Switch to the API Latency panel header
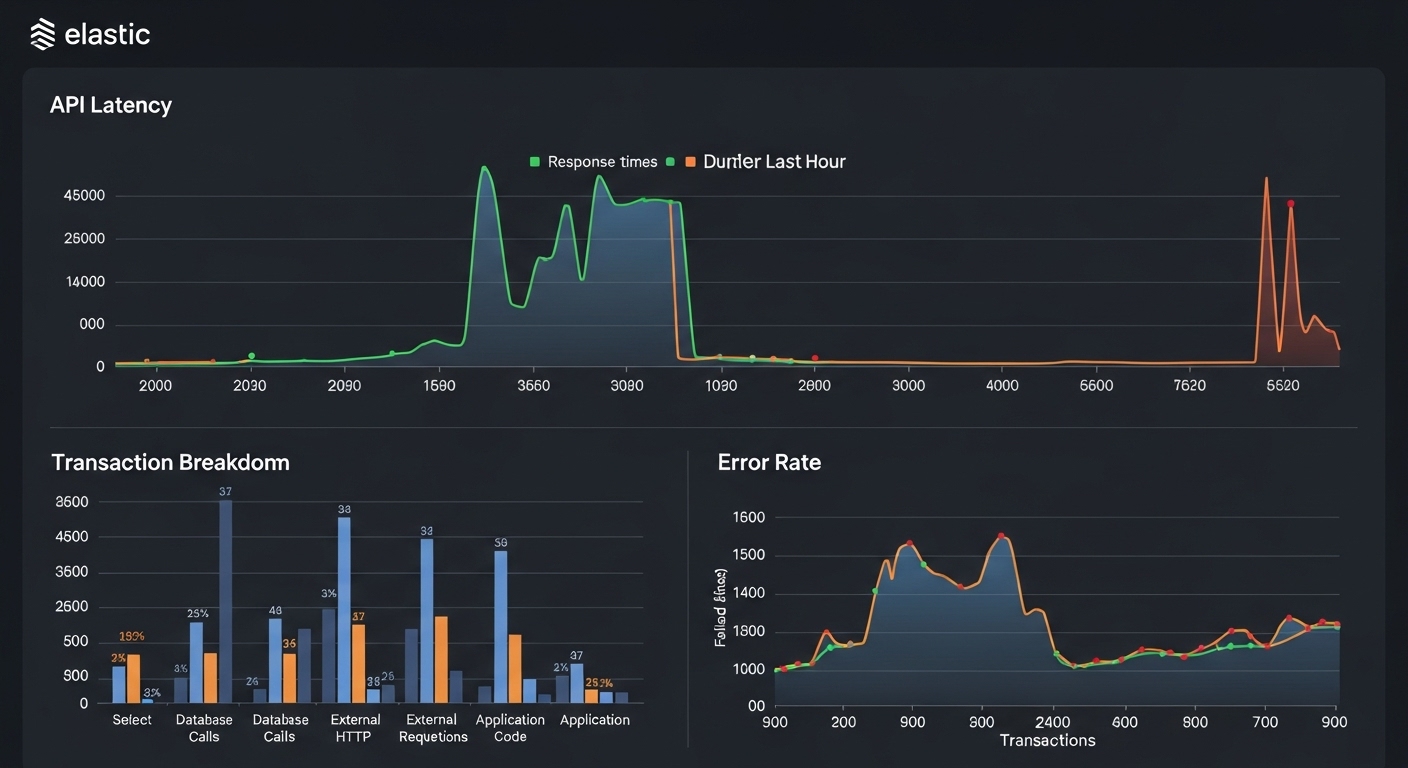1408x768 pixels. pyautogui.click(x=111, y=104)
